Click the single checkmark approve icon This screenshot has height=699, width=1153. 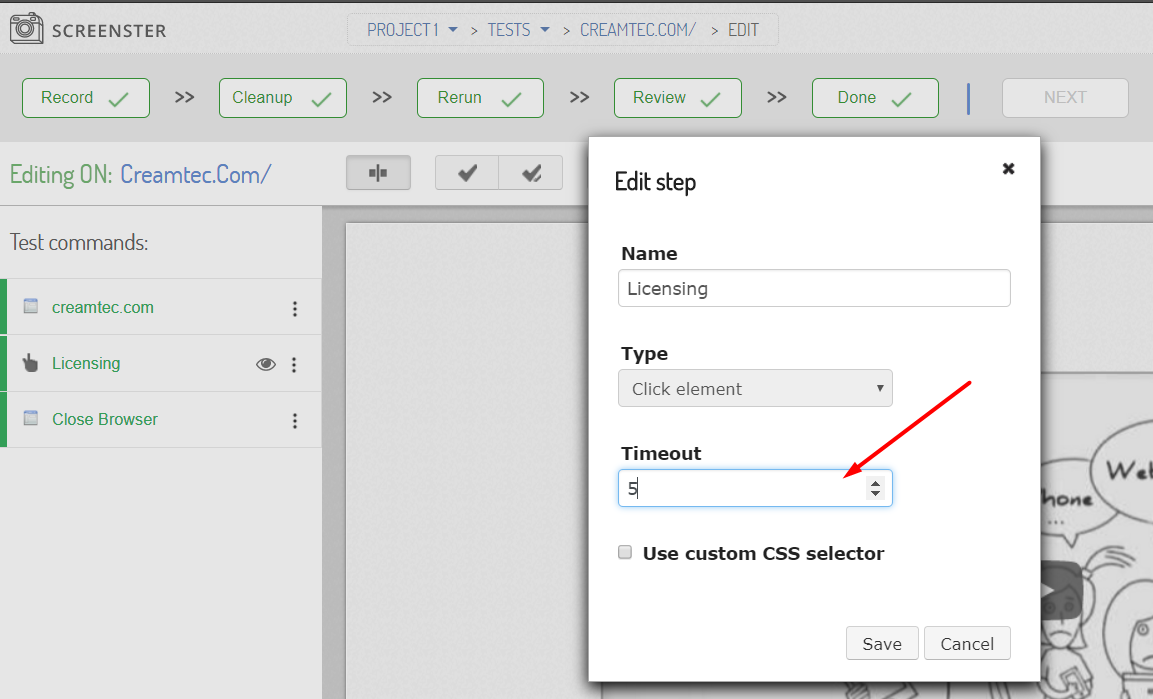[x=467, y=173]
